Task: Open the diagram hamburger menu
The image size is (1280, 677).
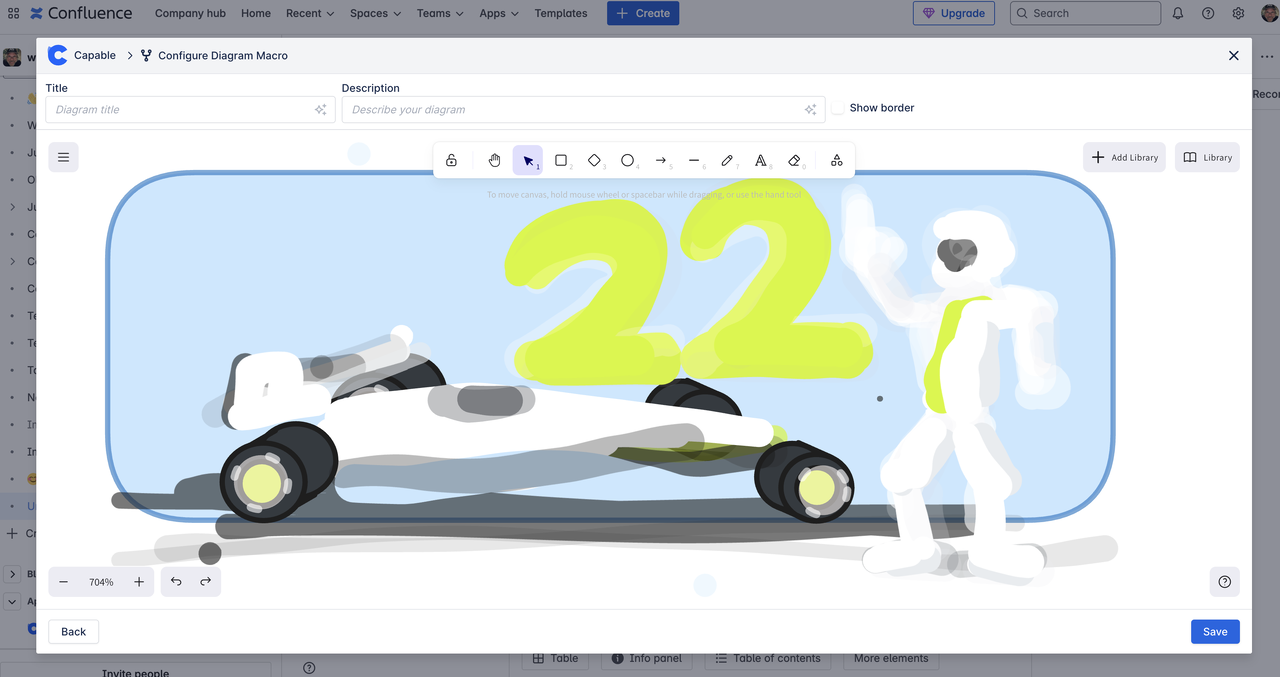Action: 63,157
